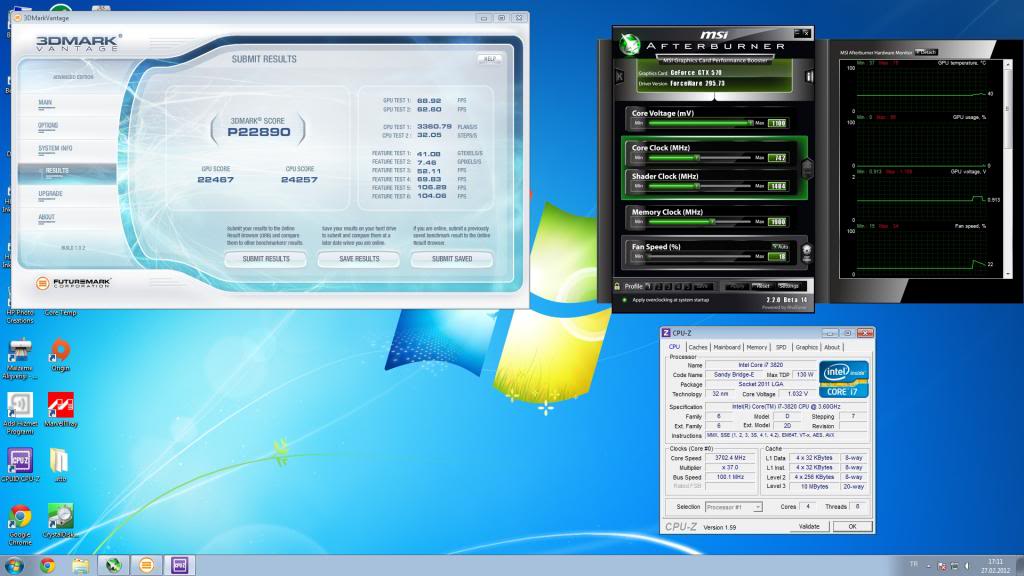Open Afterburner info via the i side button
The height and width of the screenshot is (576, 1024).
(808, 76)
